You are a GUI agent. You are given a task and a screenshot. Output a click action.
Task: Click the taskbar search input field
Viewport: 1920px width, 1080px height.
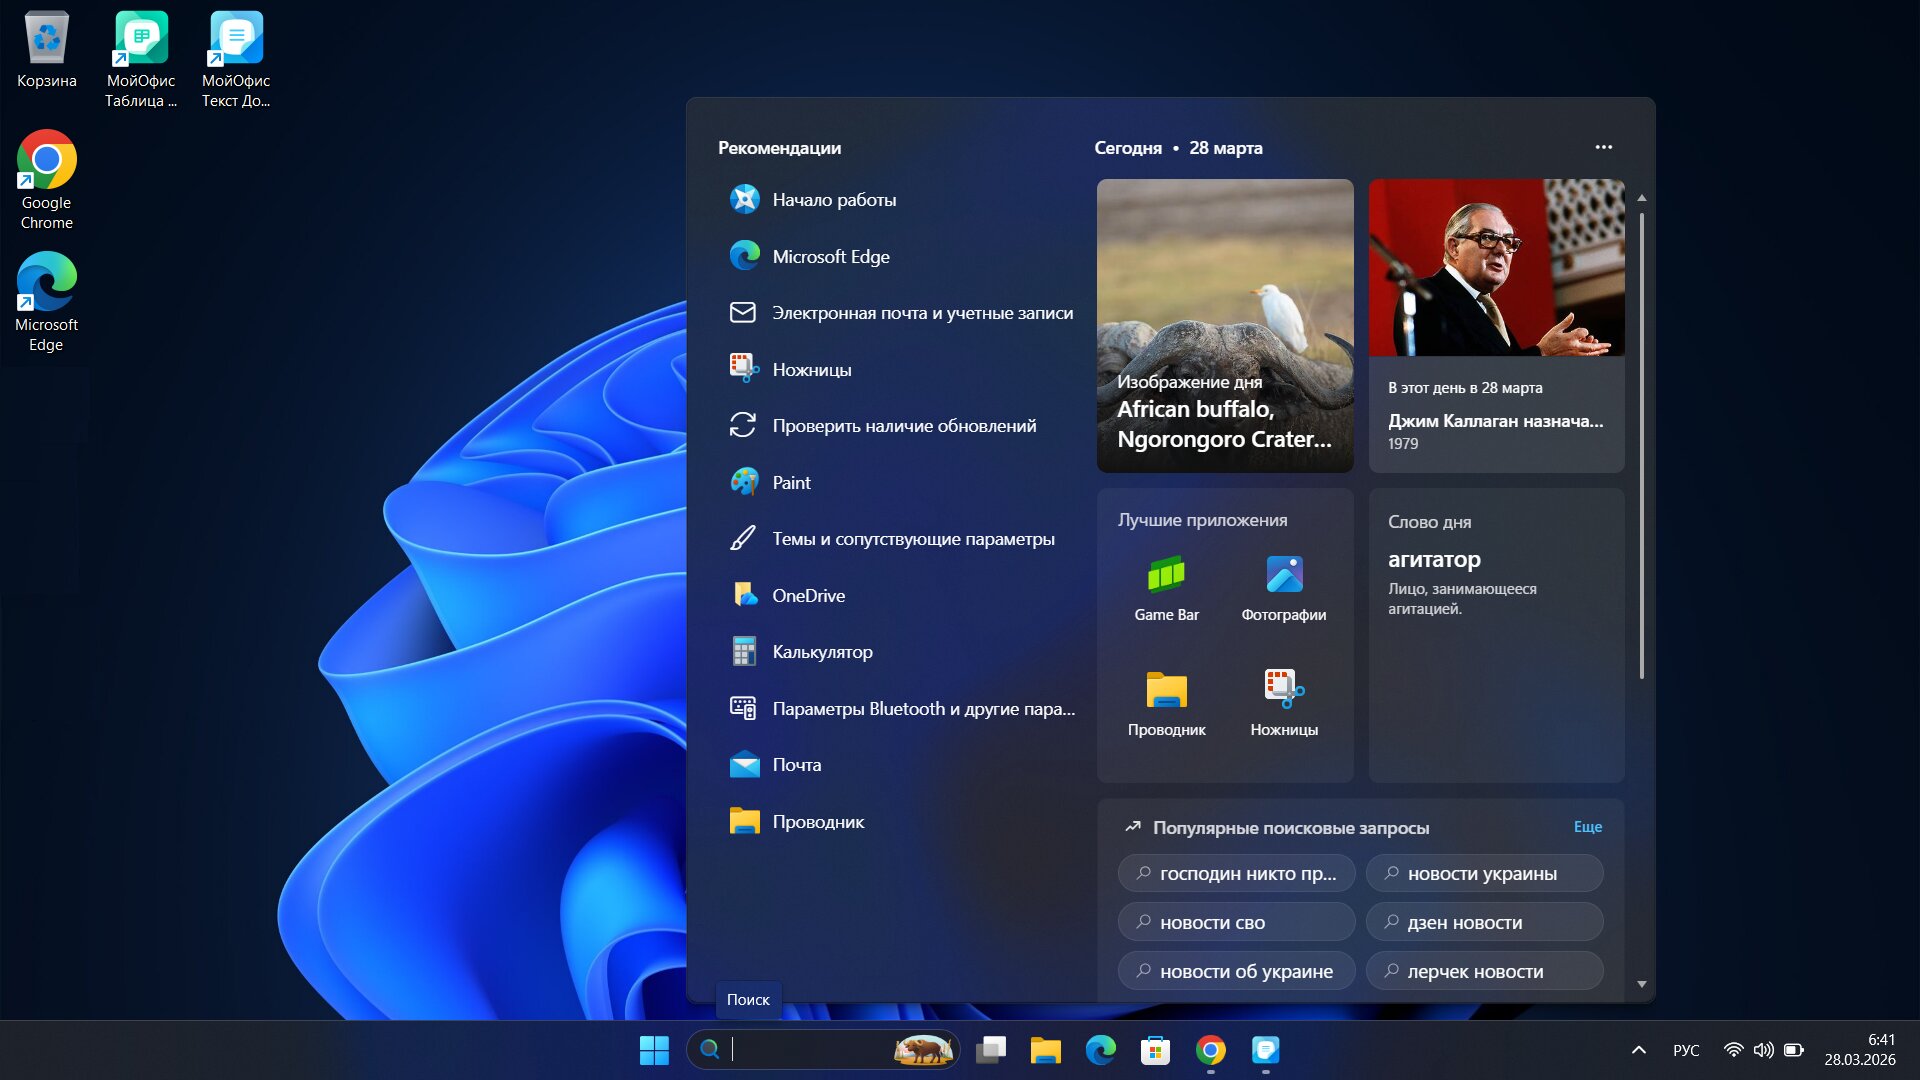[x=810, y=1050]
